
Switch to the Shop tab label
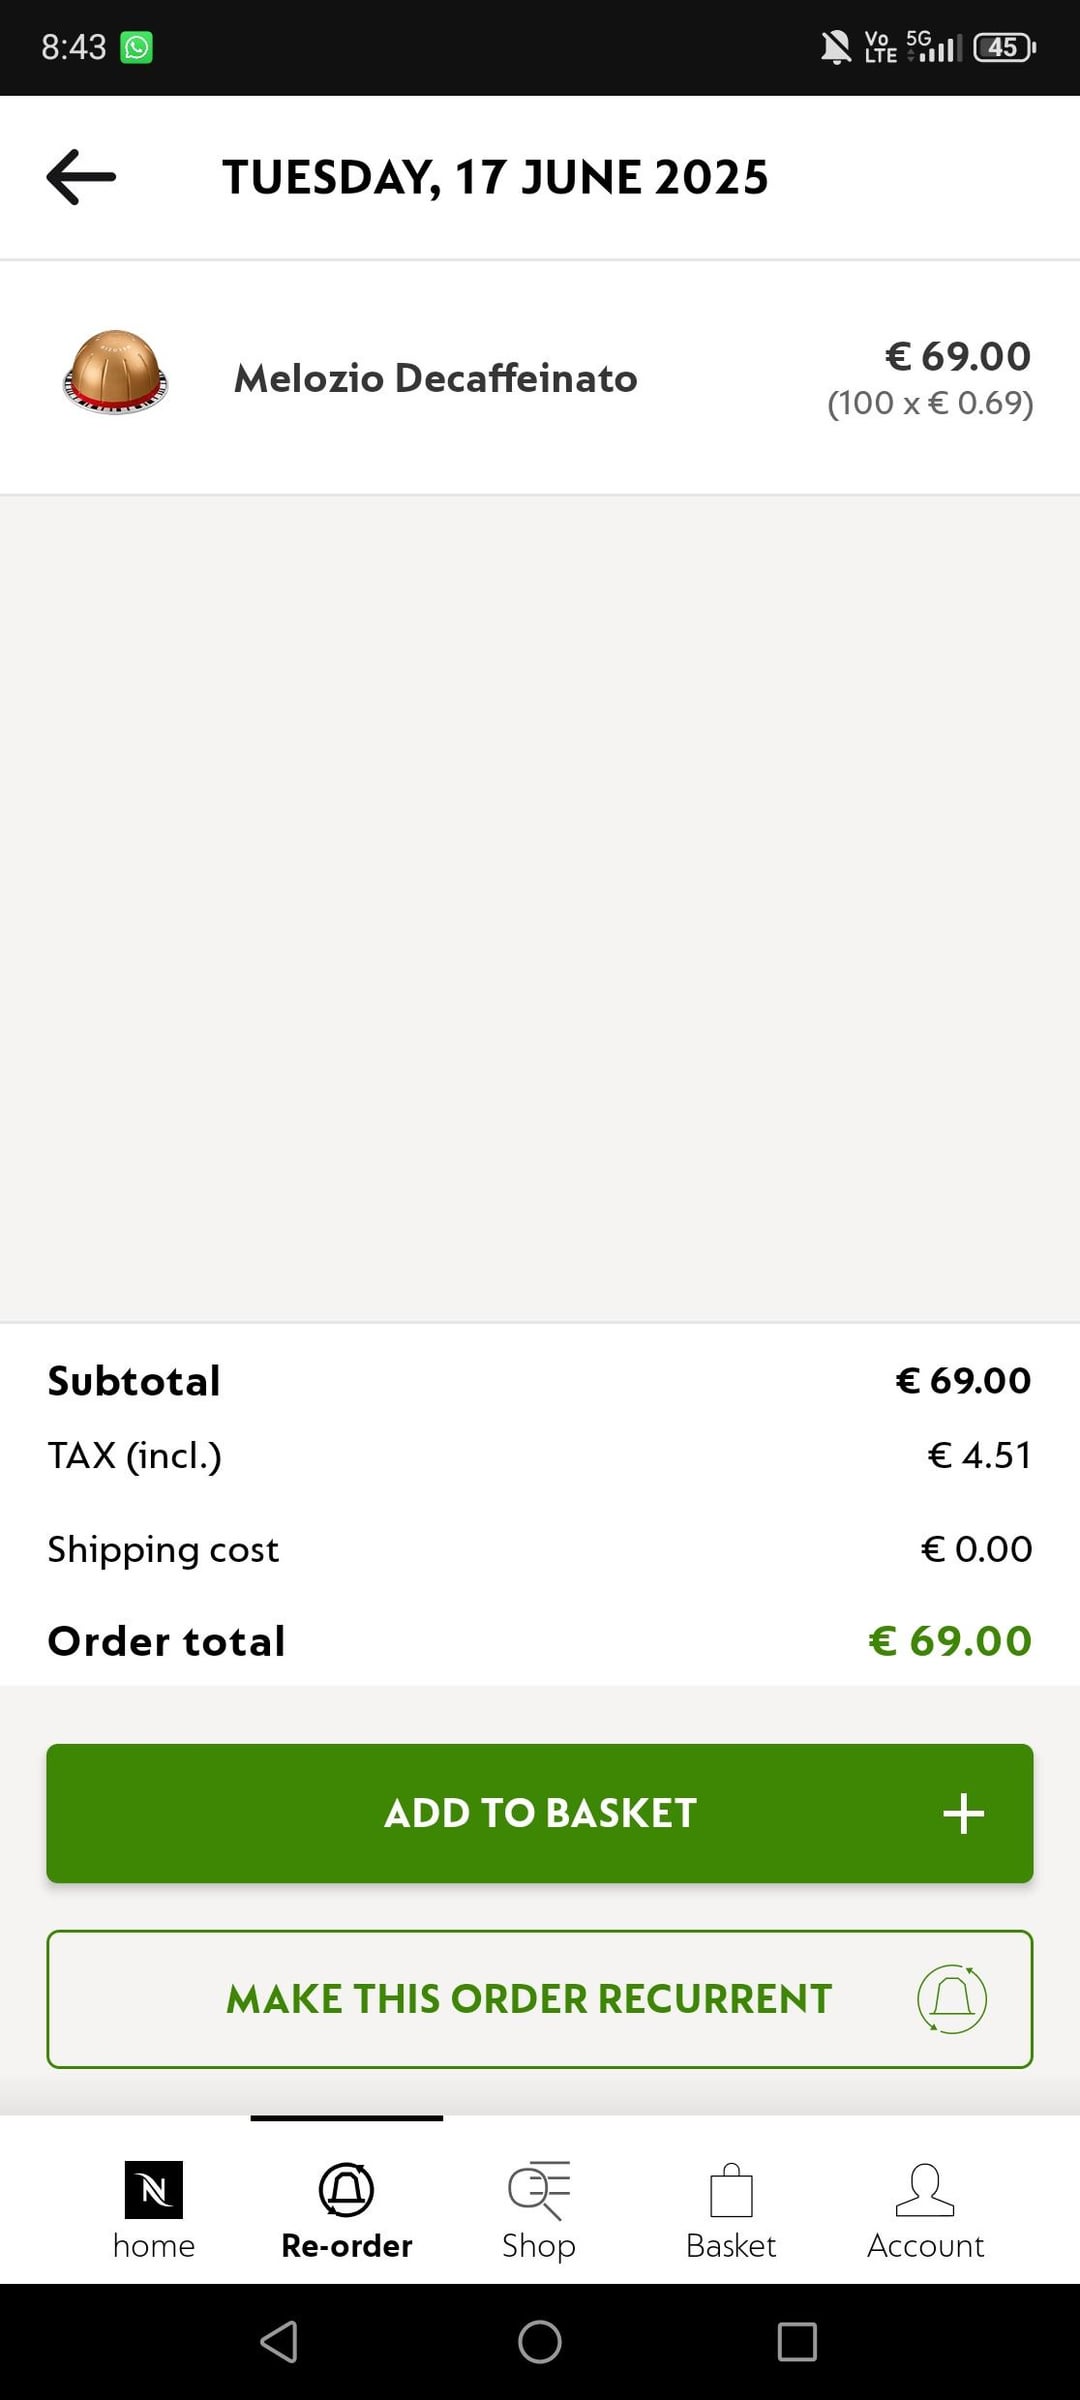[539, 2246]
